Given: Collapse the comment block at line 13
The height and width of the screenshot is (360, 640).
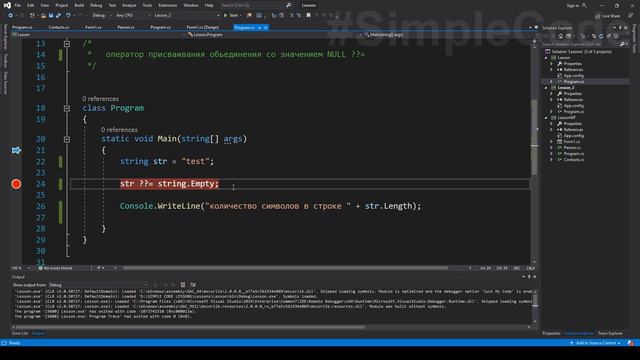Looking at the screenshot, I should (67, 44).
